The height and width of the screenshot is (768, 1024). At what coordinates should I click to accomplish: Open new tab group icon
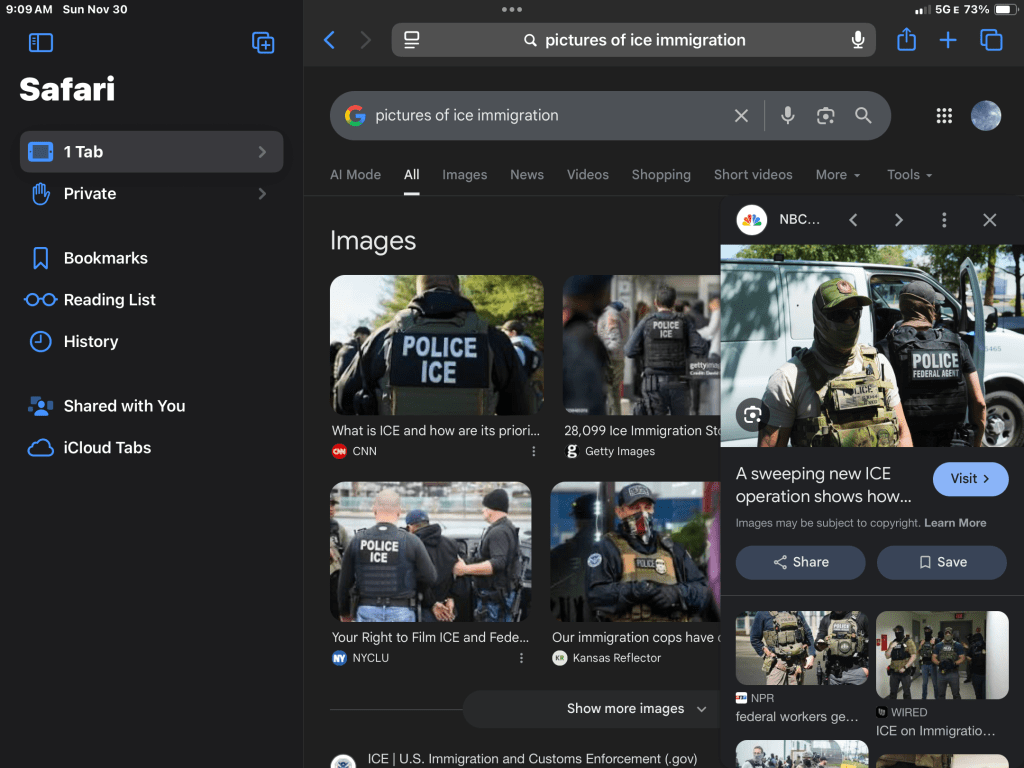pyautogui.click(x=263, y=42)
